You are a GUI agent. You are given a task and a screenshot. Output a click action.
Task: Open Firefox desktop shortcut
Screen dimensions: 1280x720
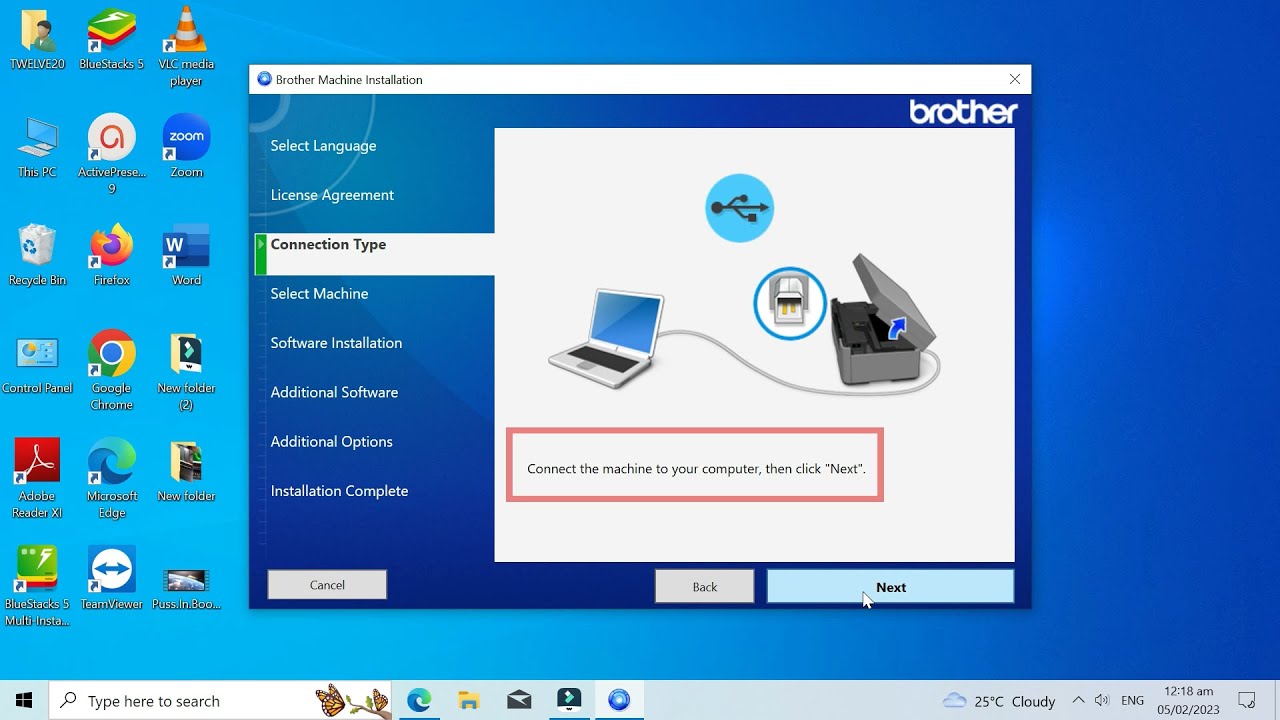(x=111, y=255)
